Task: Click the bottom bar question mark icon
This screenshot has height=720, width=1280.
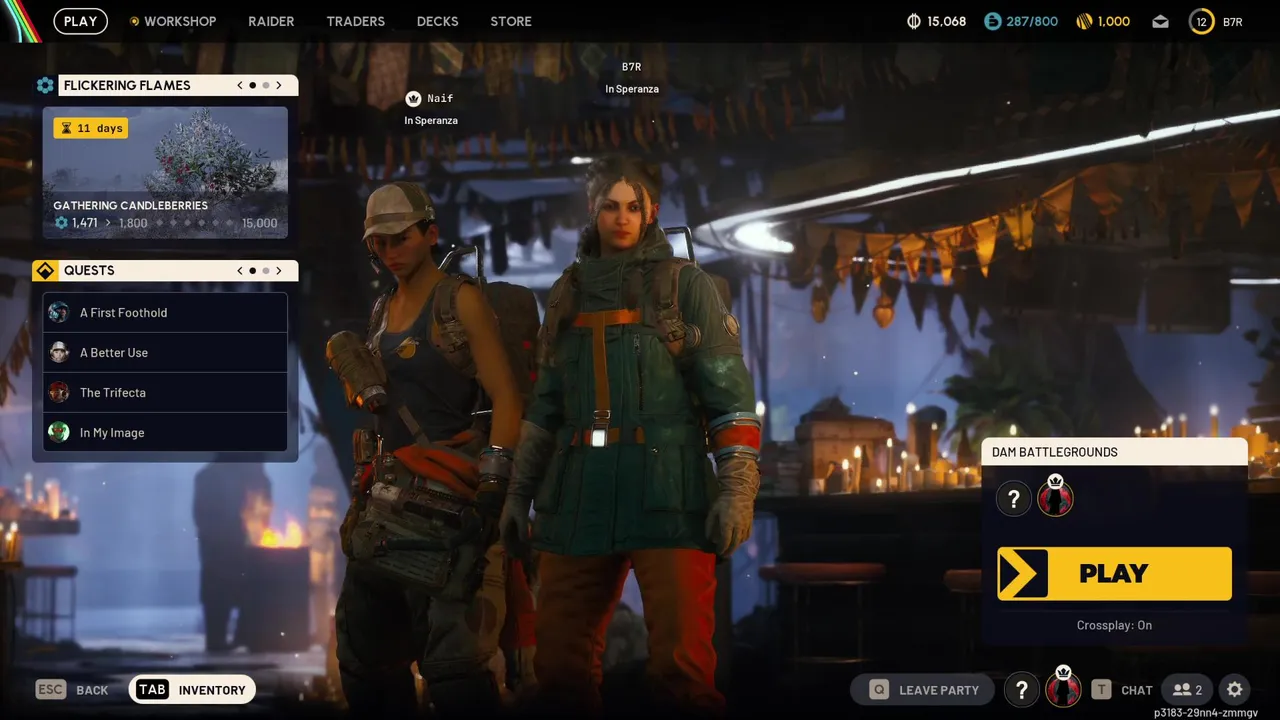Action: click(1021, 690)
